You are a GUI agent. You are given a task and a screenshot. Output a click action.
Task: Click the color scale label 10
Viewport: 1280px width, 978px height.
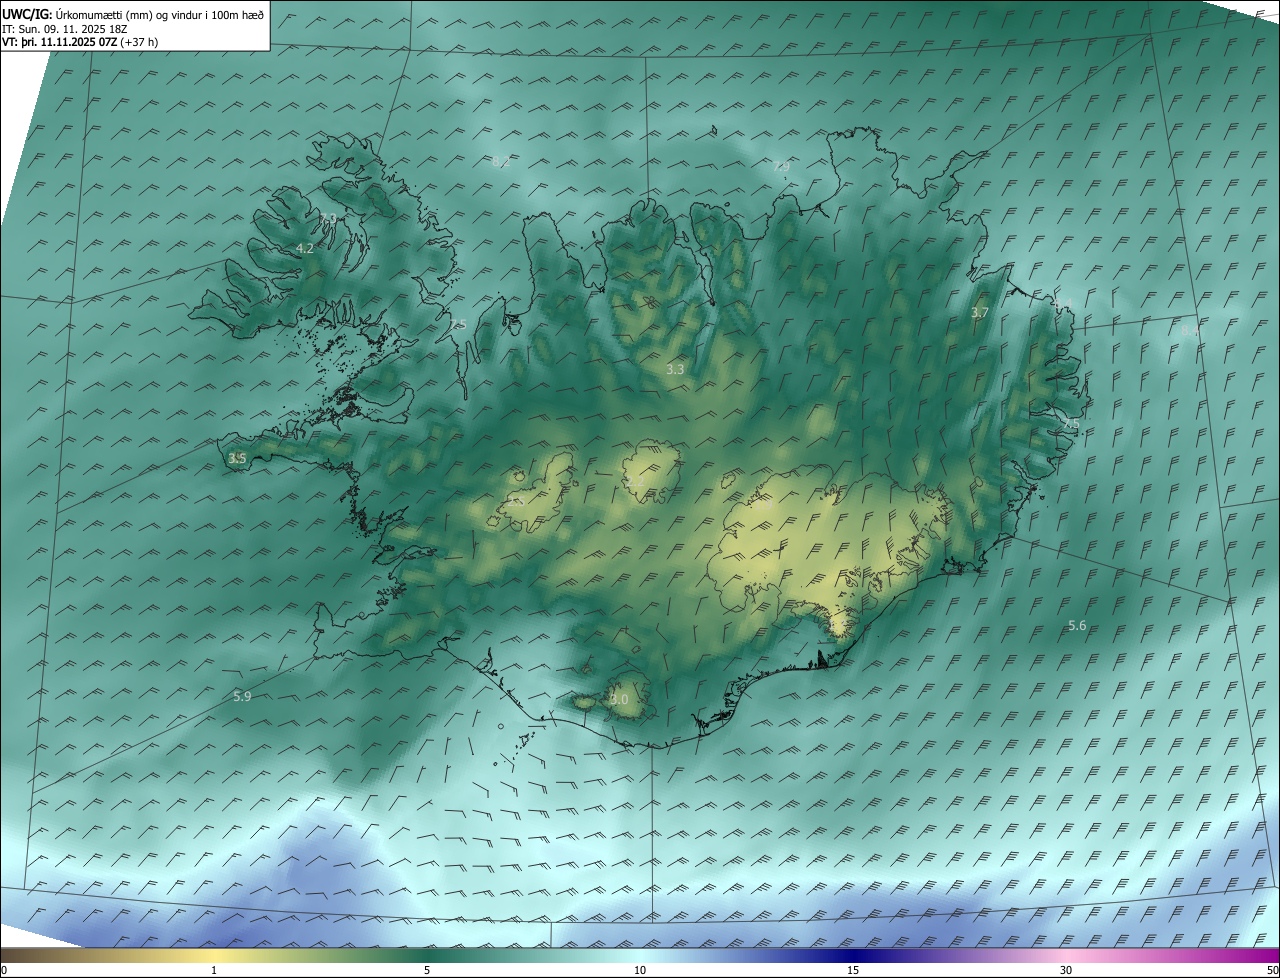(x=640, y=970)
